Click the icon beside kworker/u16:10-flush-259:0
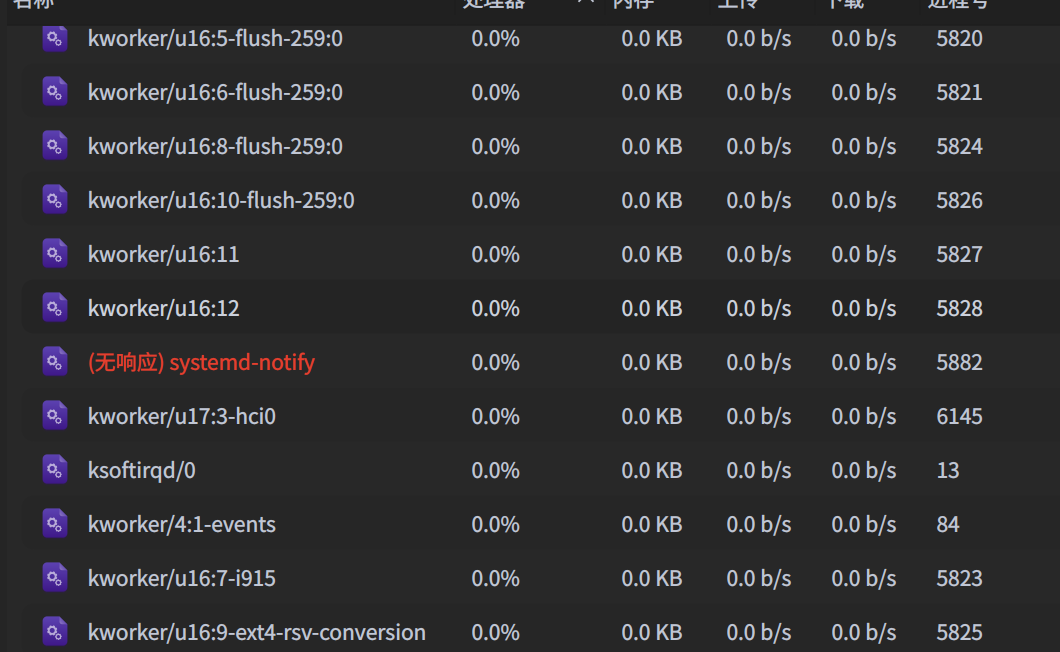Image resolution: width=1060 pixels, height=652 pixels. pyautogui.click(x=54, y=200)
